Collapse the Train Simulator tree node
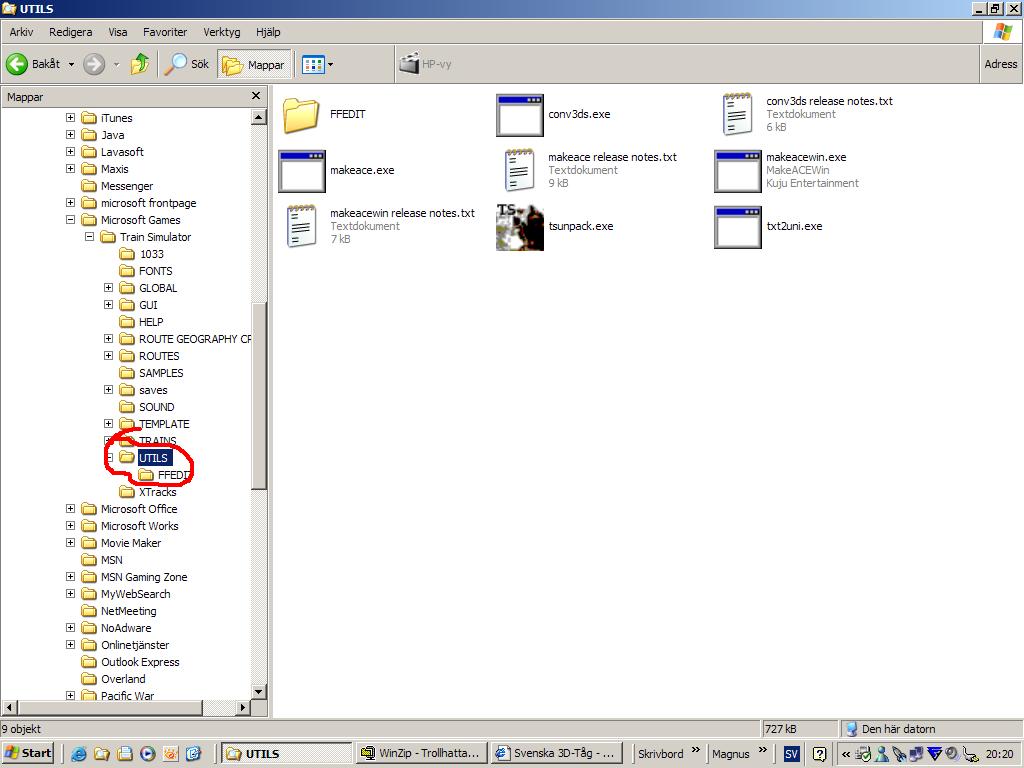The width and height of the screenshot is (1024, 768). click(x=89, y=237)
